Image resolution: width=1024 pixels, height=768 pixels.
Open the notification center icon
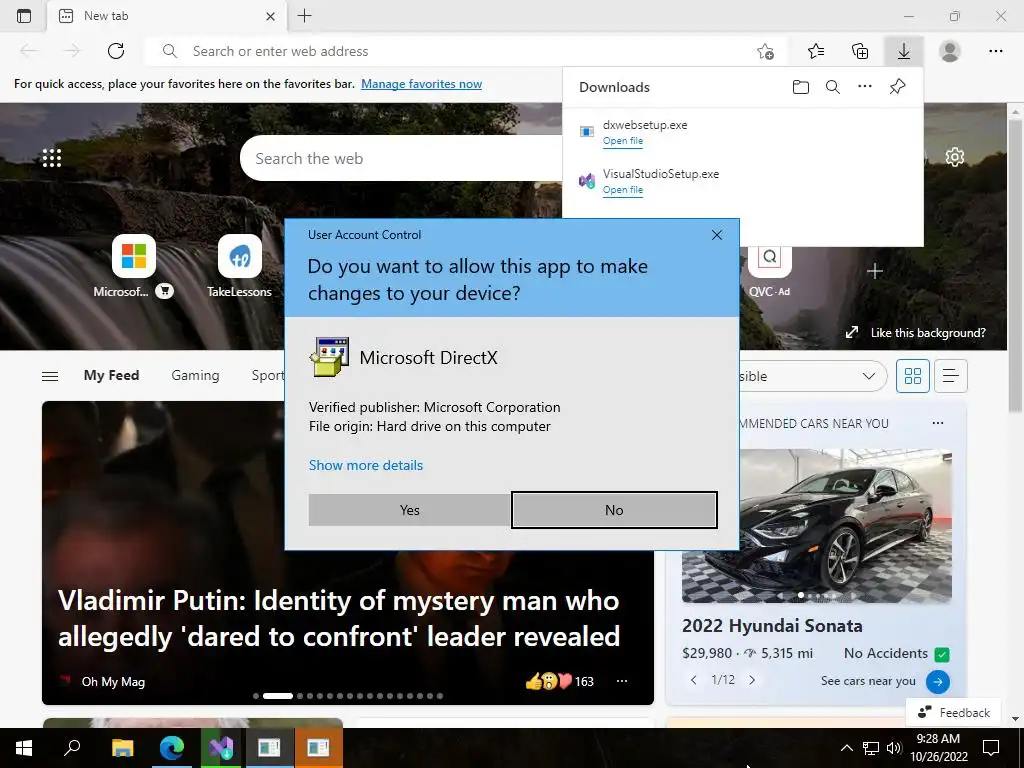click(991, 748)
